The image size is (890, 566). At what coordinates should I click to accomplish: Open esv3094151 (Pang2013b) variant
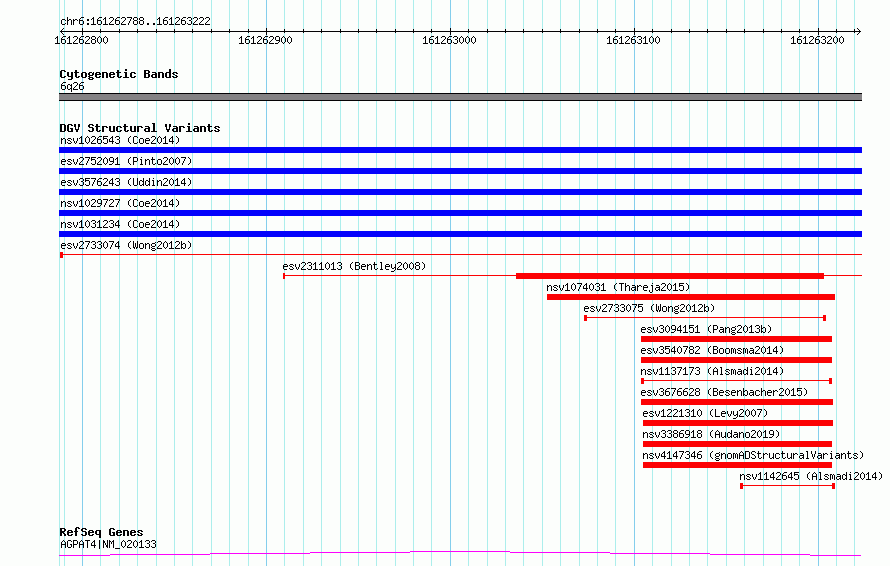pos(706,329)
